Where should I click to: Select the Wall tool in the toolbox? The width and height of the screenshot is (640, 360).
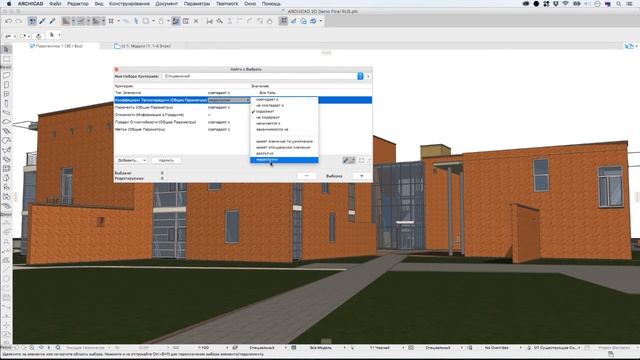pos(6,75)
